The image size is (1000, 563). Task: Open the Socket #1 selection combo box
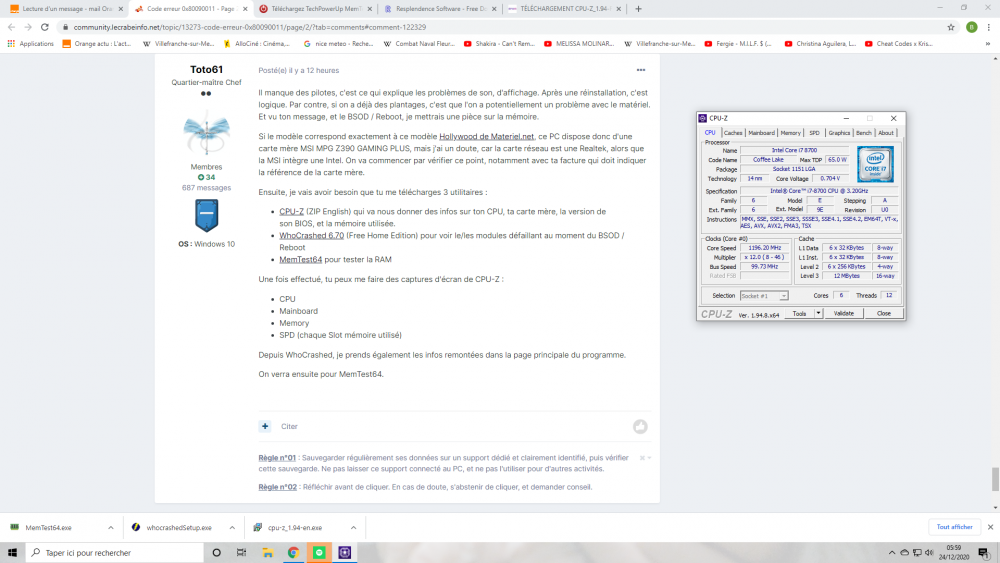tap(764, 296)
